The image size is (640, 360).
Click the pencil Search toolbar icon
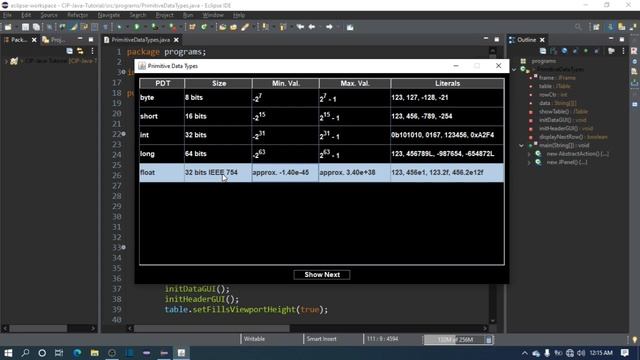pos(245,27)
